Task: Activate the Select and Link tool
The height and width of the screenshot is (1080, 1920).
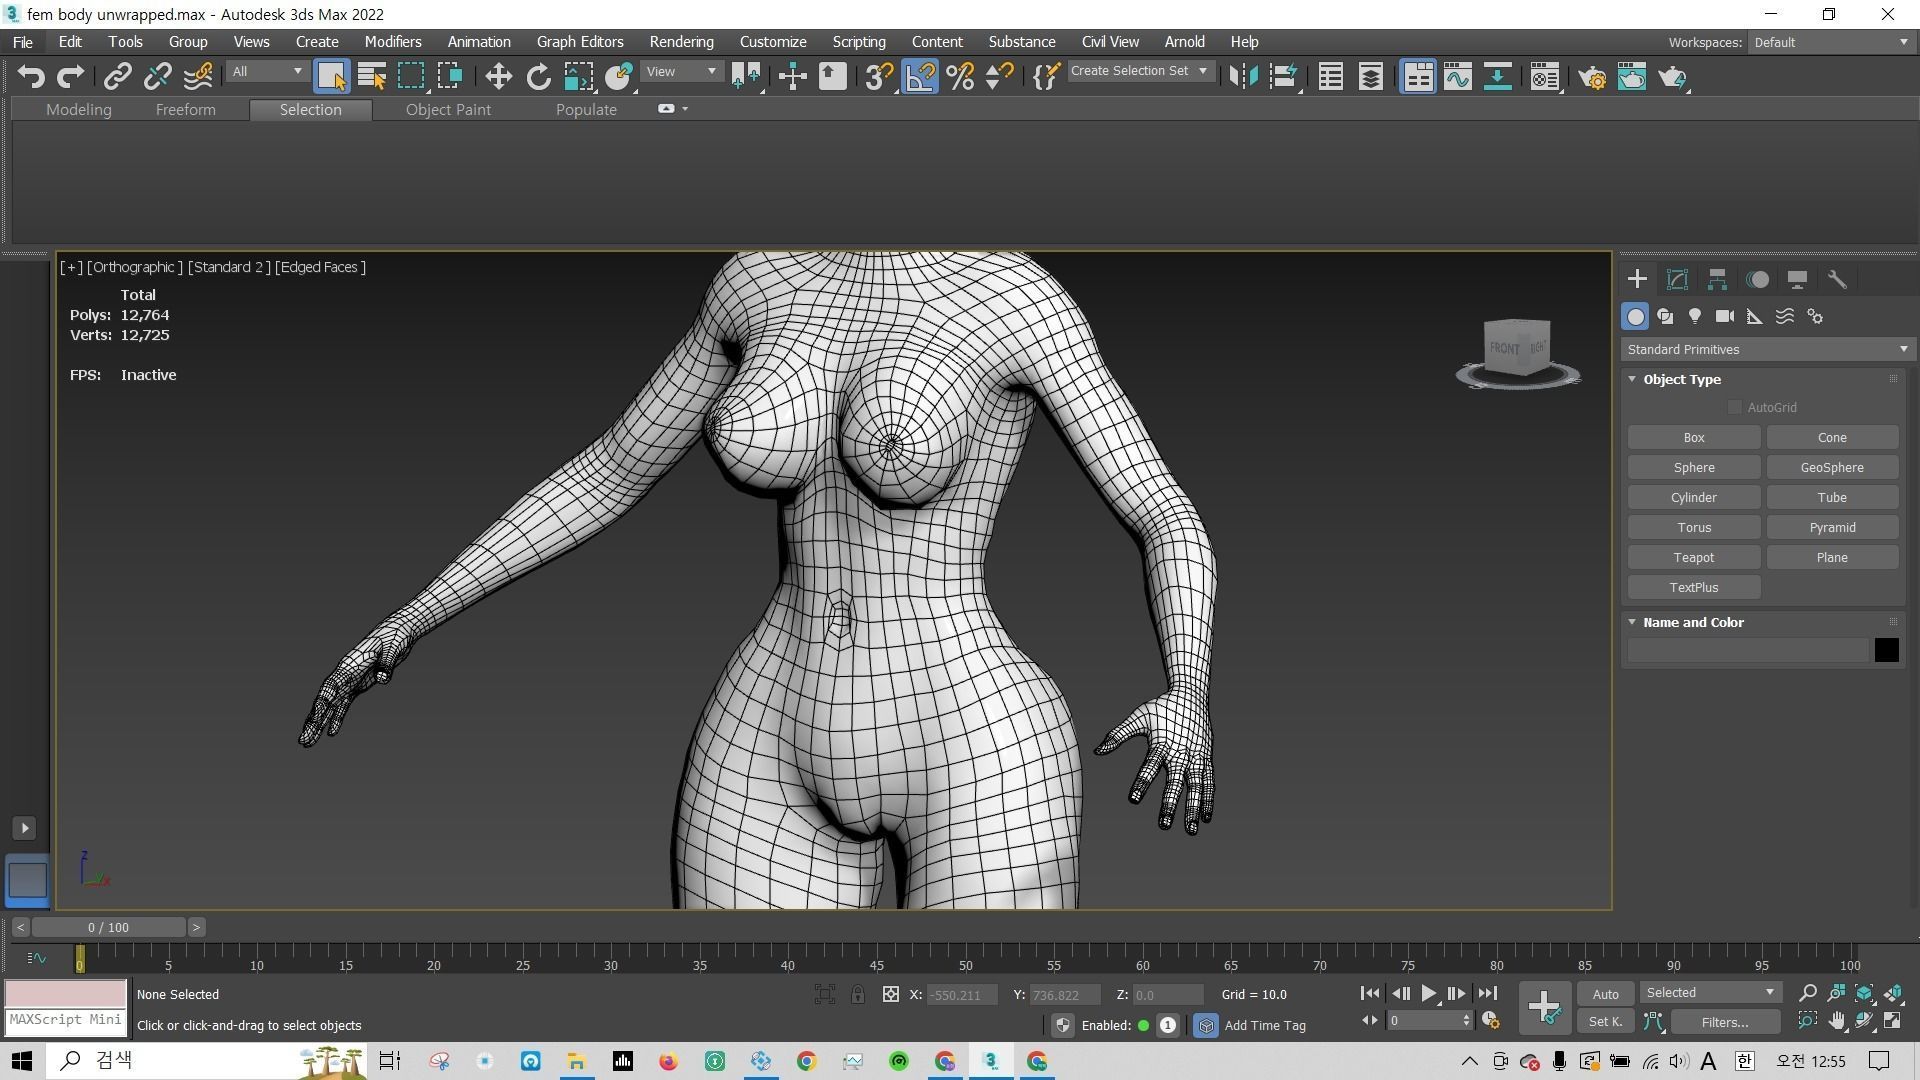Action: pyautogui.click(x=118, y=77)
